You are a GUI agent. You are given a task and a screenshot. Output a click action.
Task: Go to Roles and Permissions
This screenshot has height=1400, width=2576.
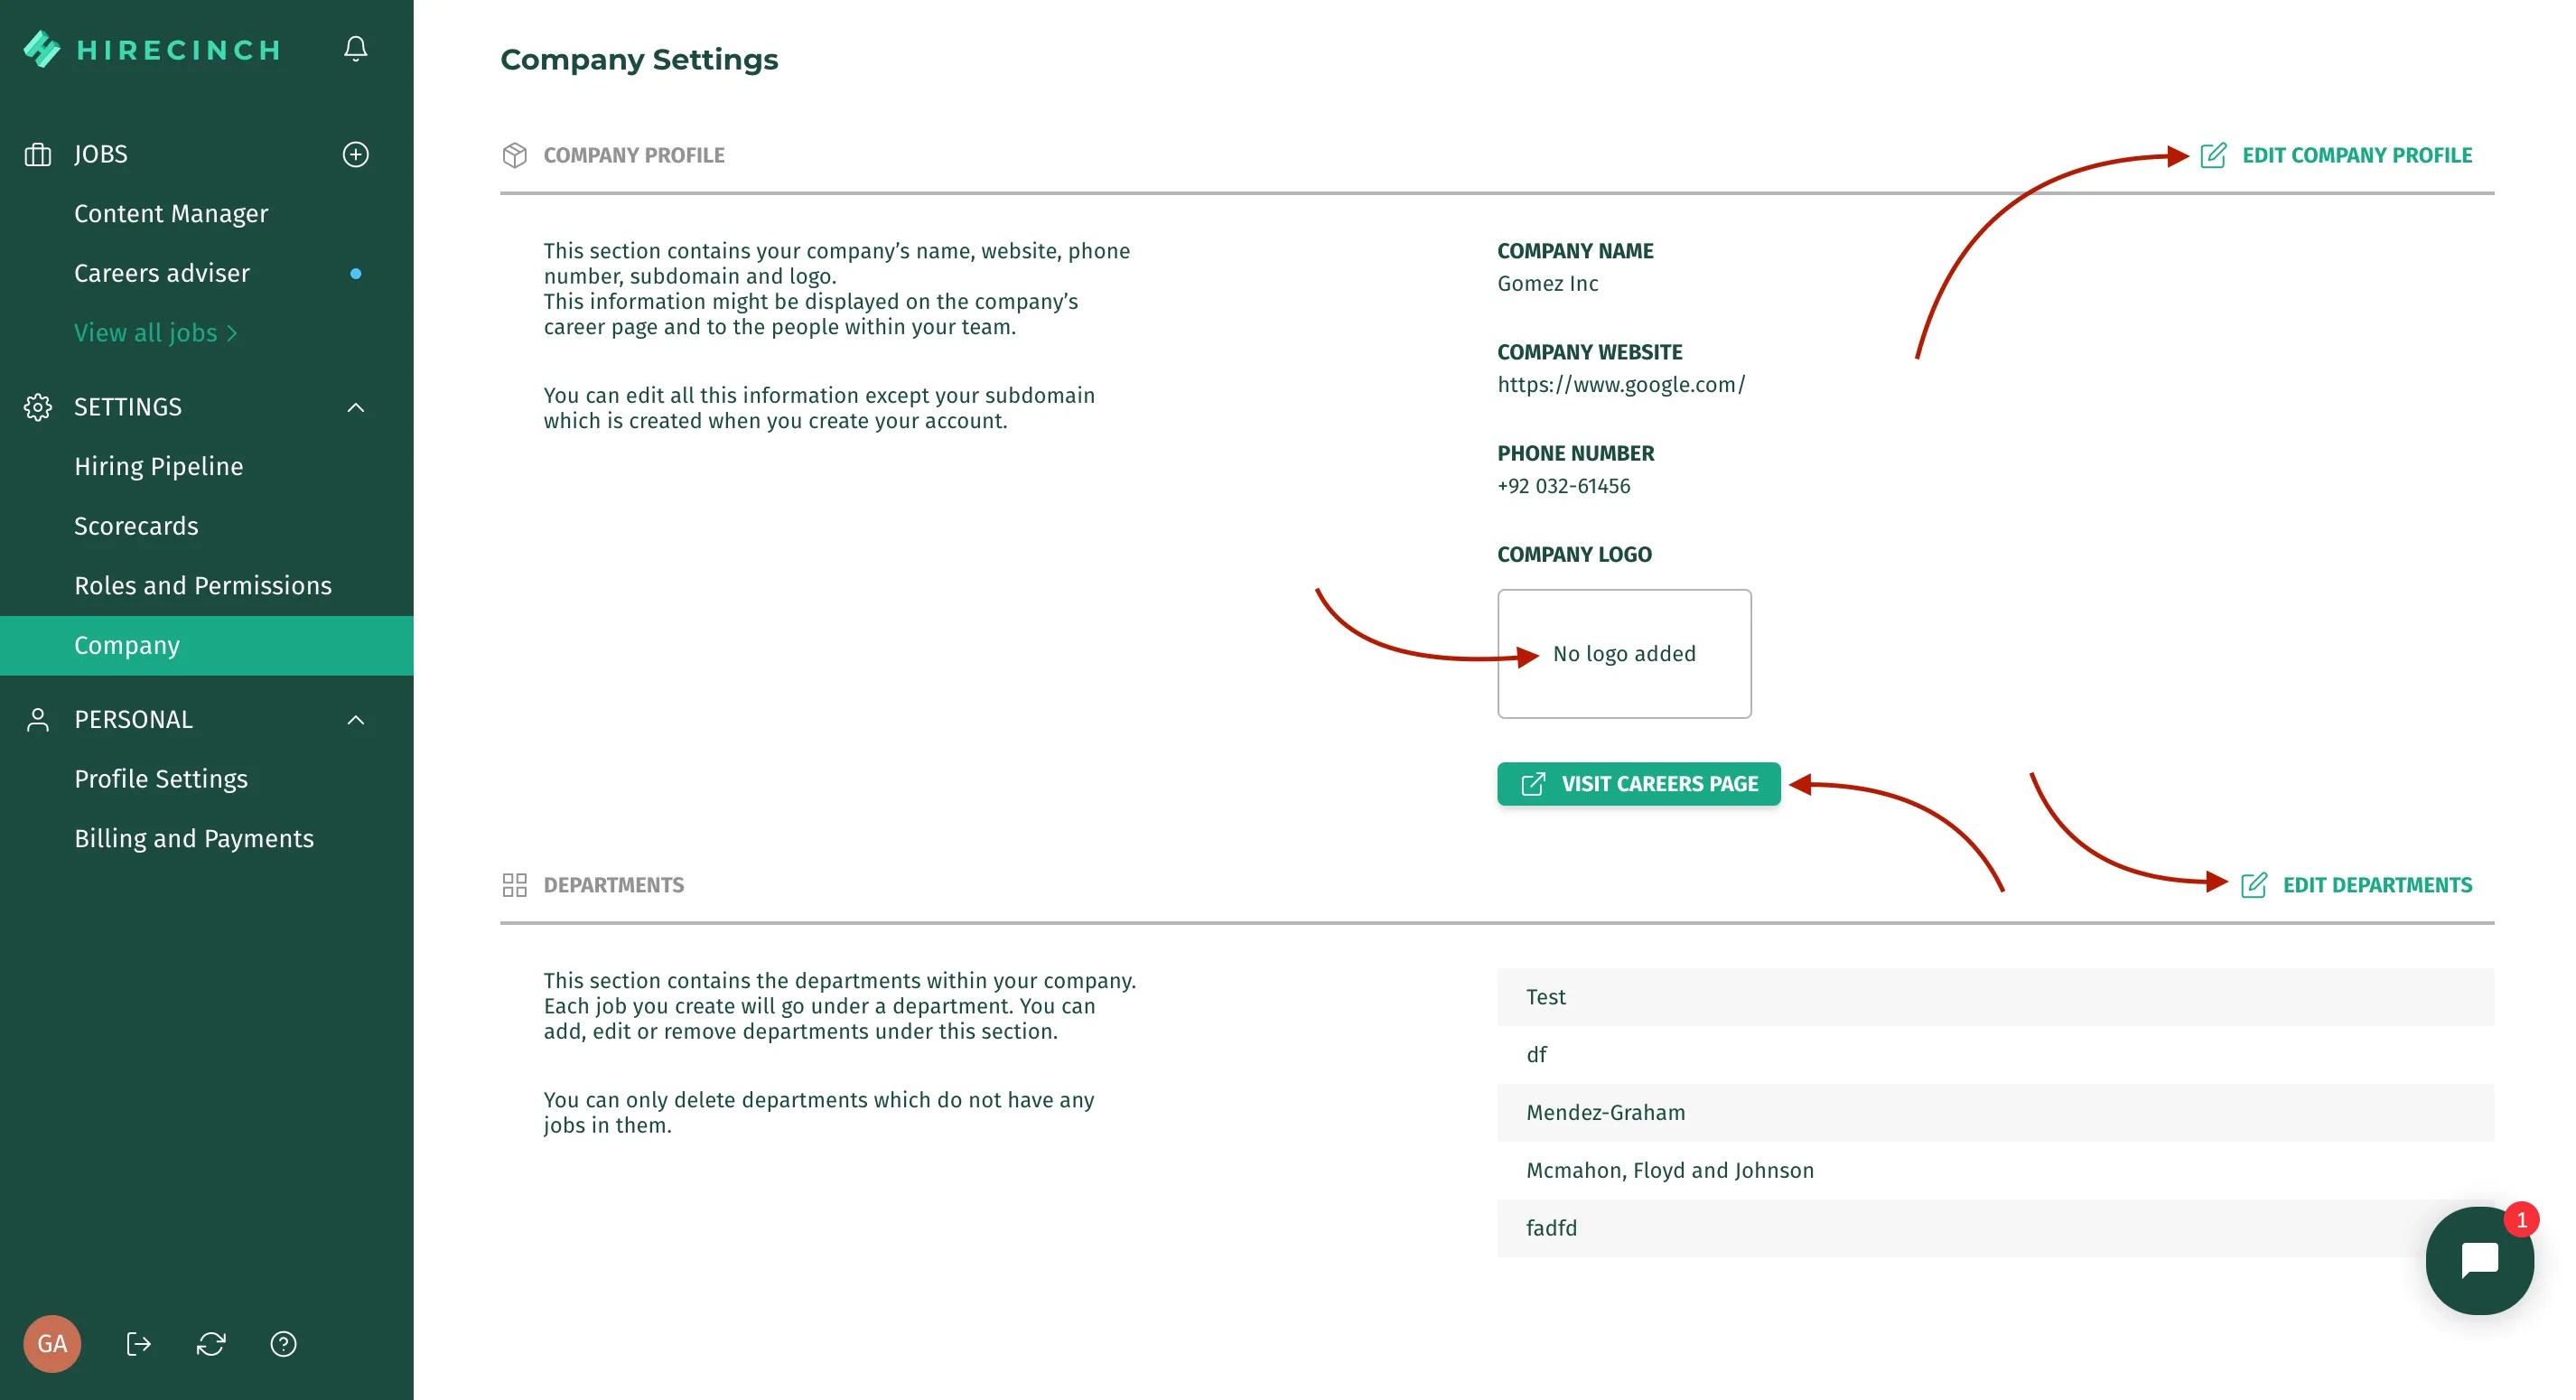pos(203,585)
